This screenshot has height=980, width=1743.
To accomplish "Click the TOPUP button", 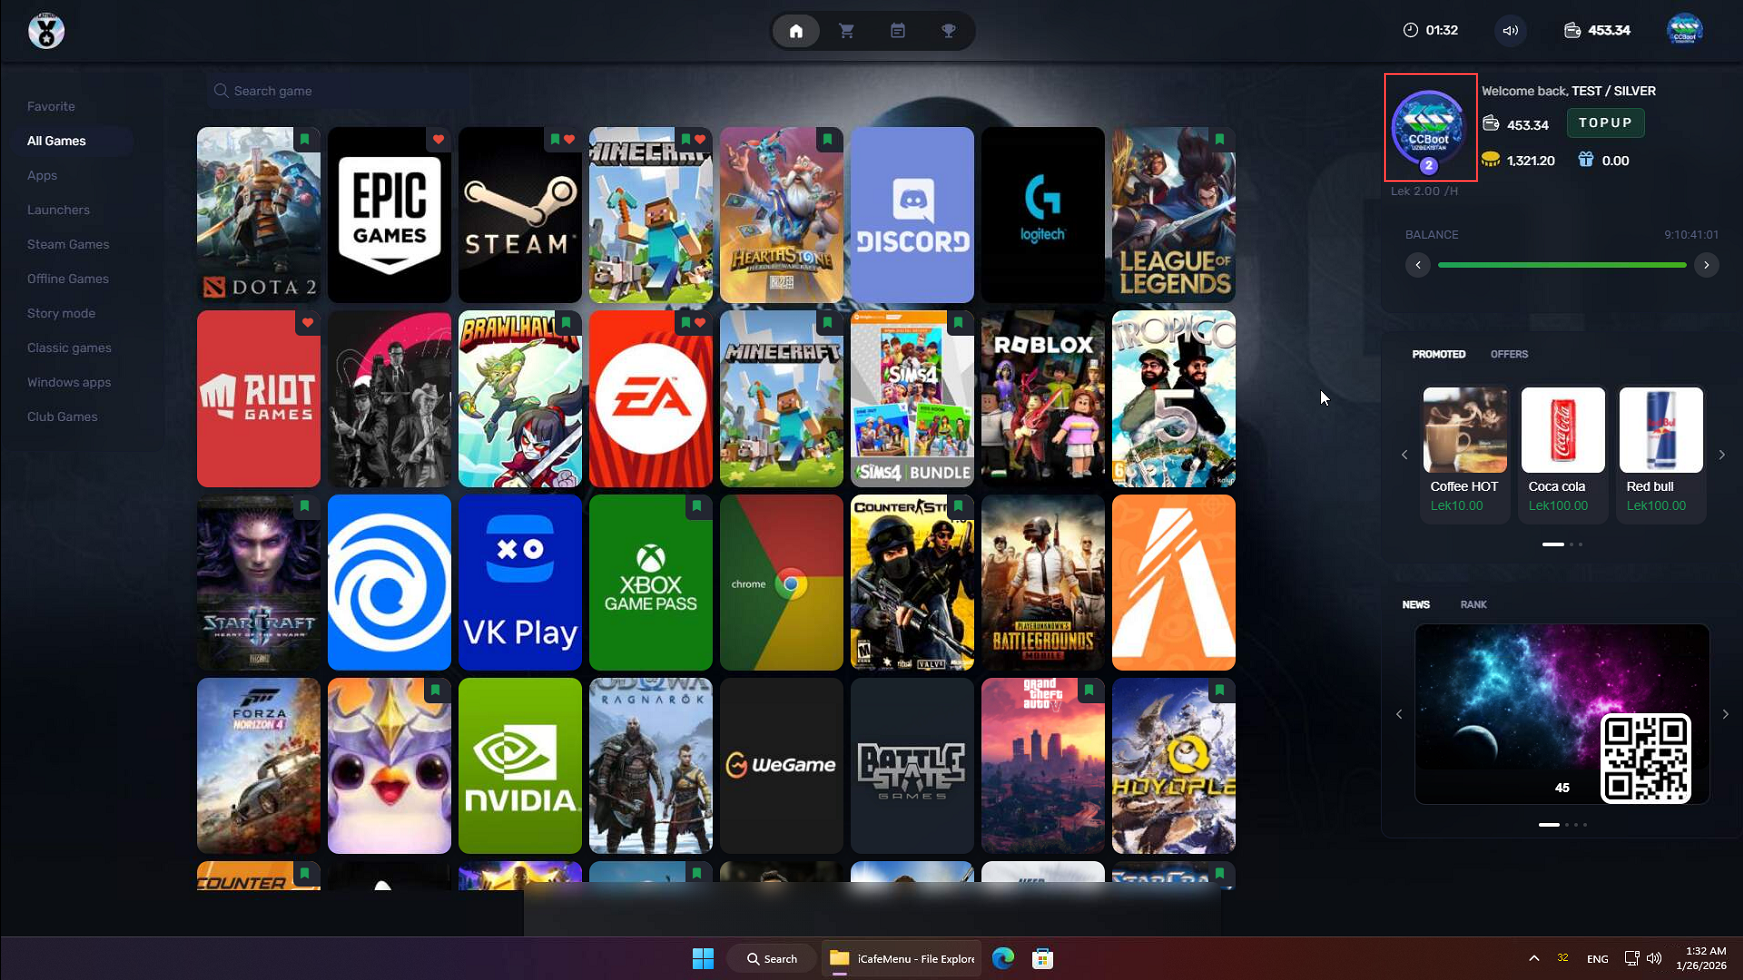I will pos(1605,123).
